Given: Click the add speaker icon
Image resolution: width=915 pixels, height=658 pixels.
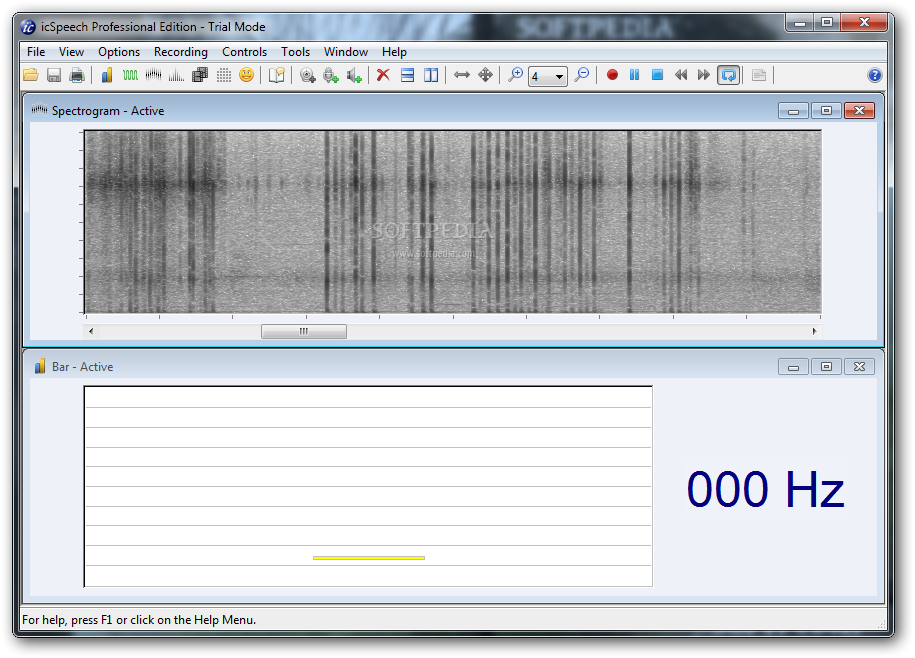Looking at the screenshot, I should click(354, 75).
